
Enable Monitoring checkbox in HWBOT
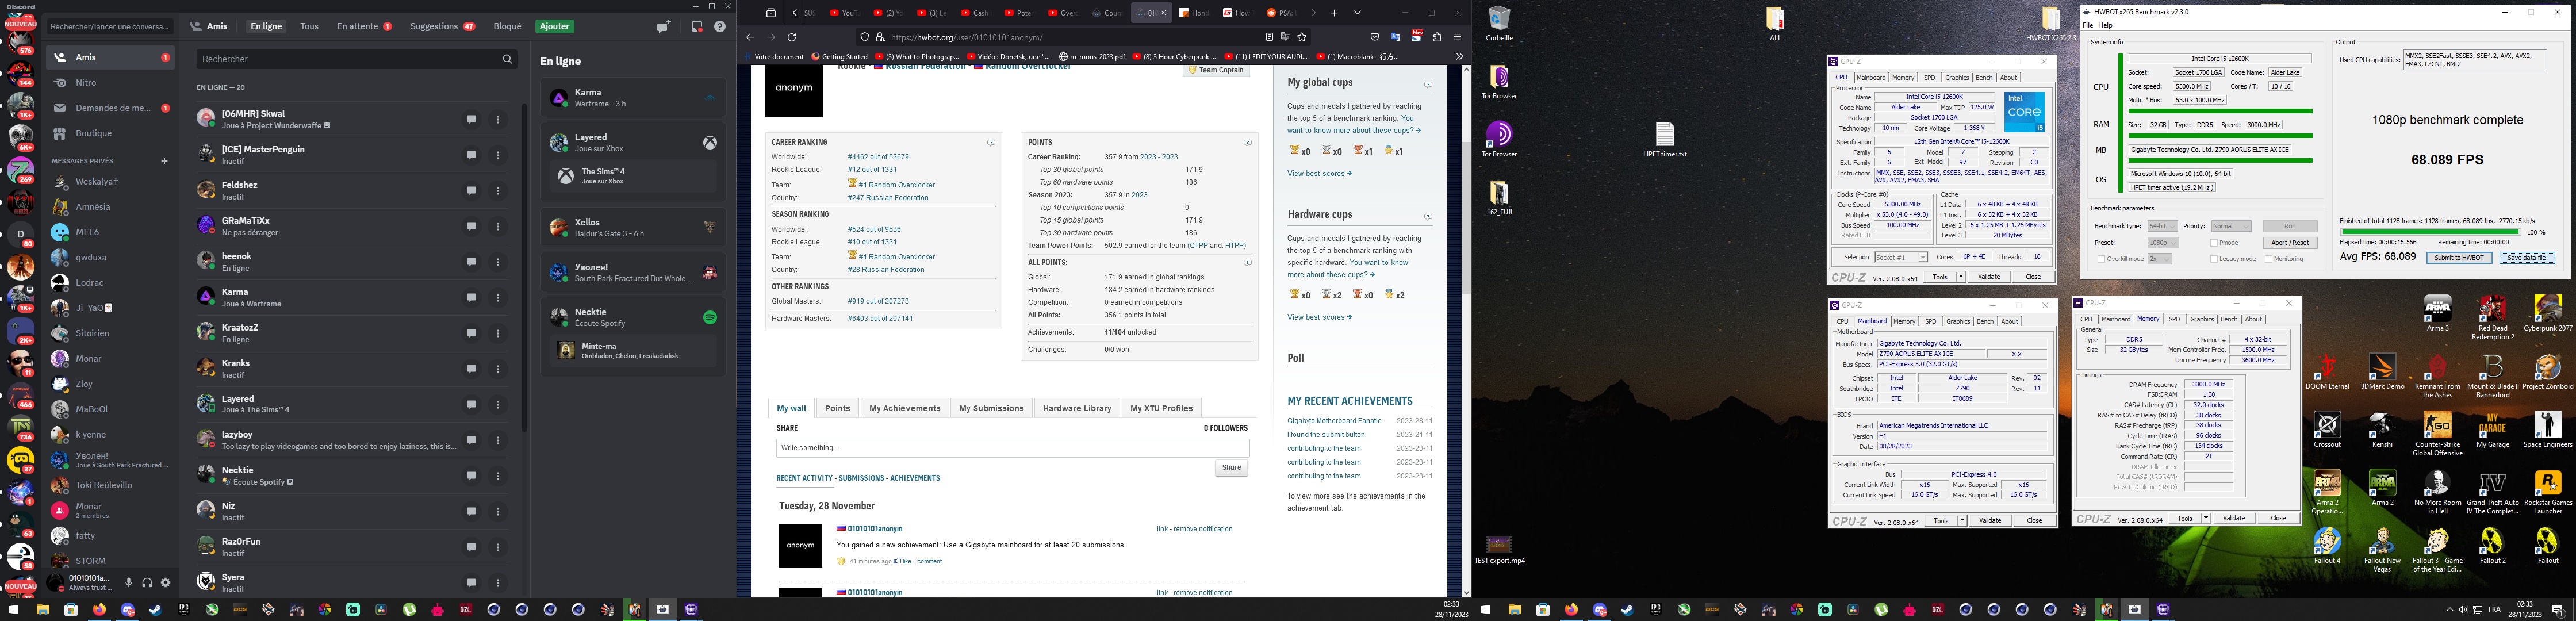coord(2270,259)
